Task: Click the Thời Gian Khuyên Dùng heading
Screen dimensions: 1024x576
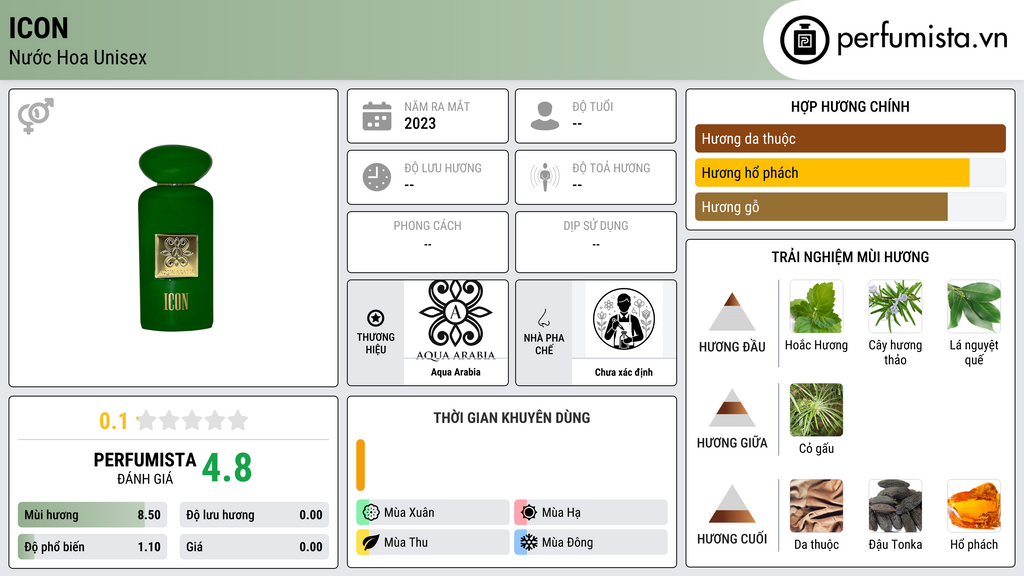Action: click(x=512, y=418)
